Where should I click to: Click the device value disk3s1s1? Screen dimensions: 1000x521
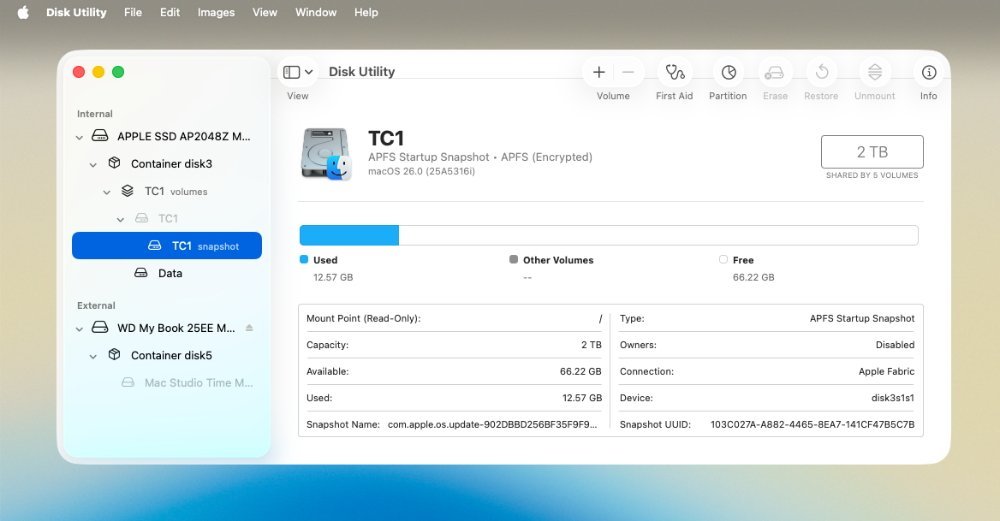click(892, 398)
